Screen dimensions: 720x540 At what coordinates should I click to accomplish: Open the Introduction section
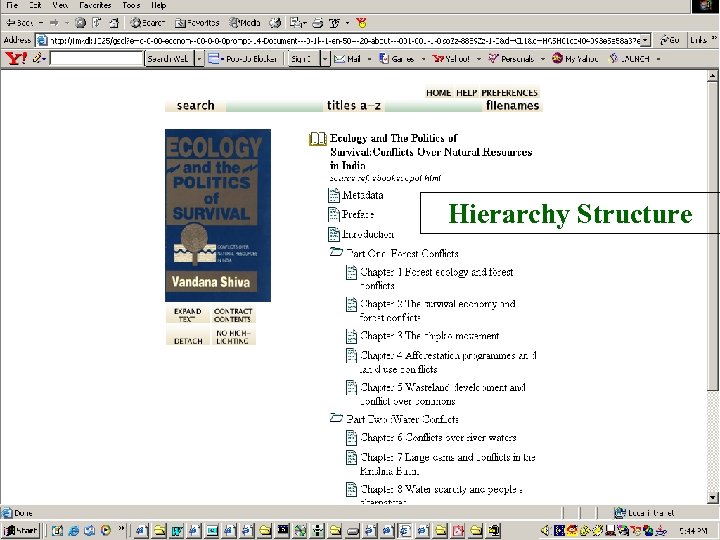[361, 234]
